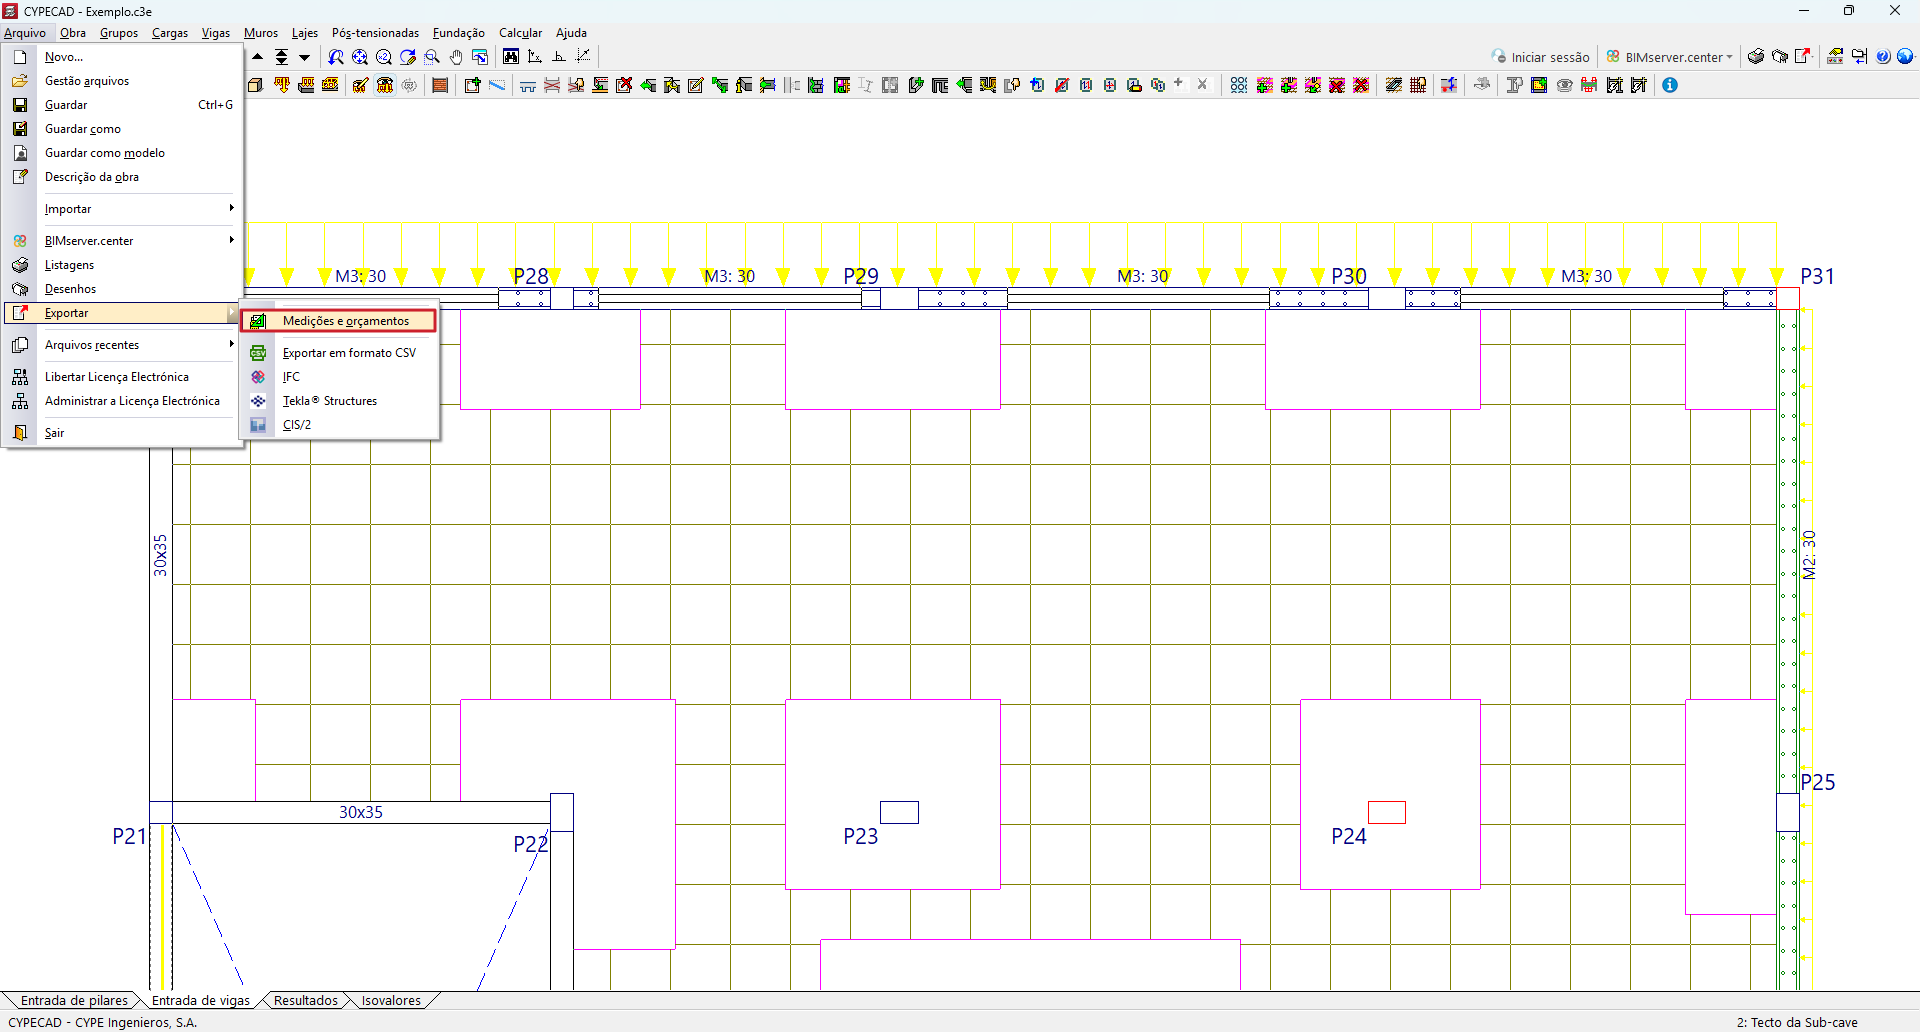
Task: Click the blue information circle icon
Action: 1670,85
